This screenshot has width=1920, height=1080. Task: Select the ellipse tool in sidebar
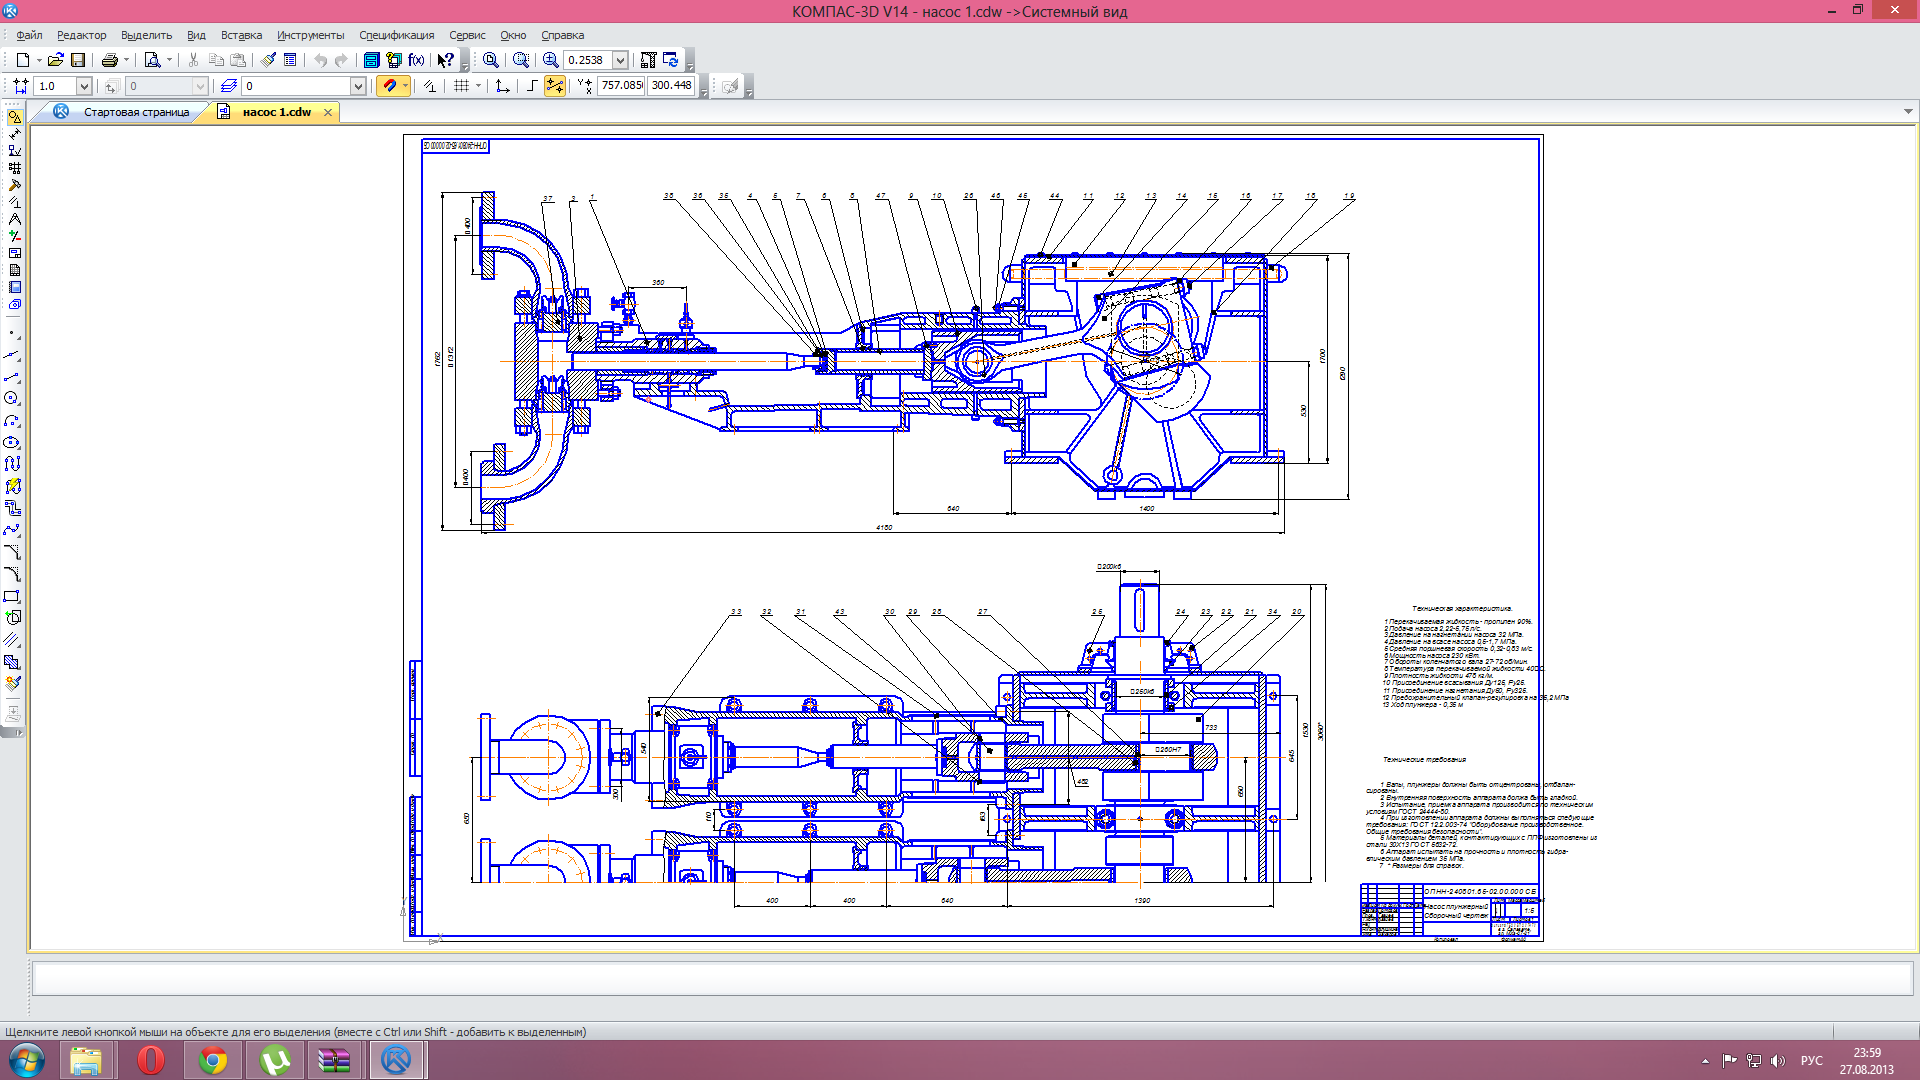point(12,442)
